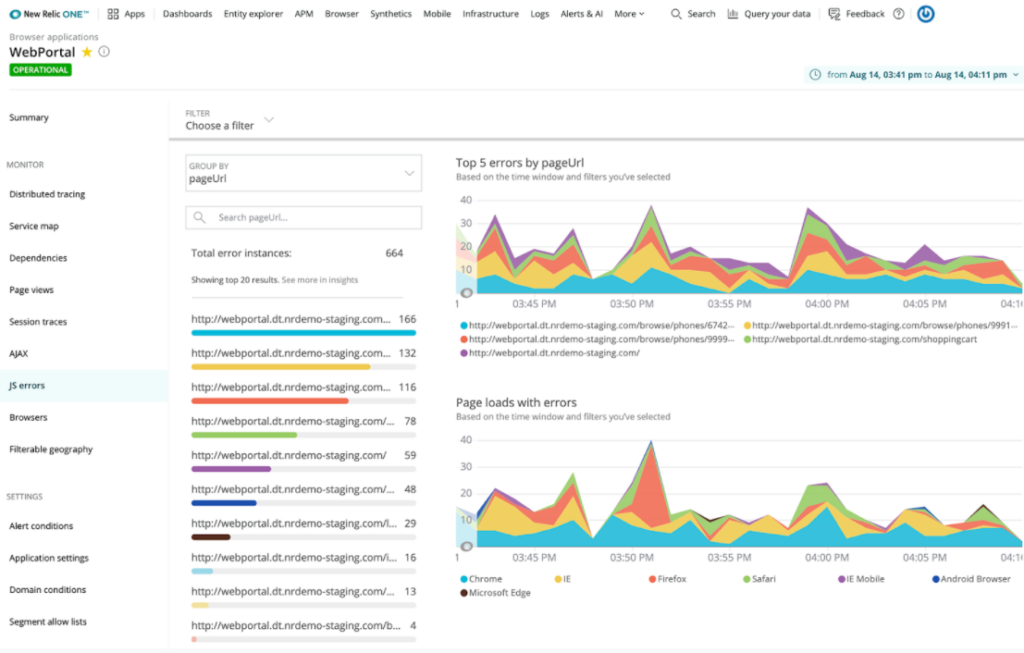Click the Firefox legend dot
The image size is (1024, 653).
(652, 579)
